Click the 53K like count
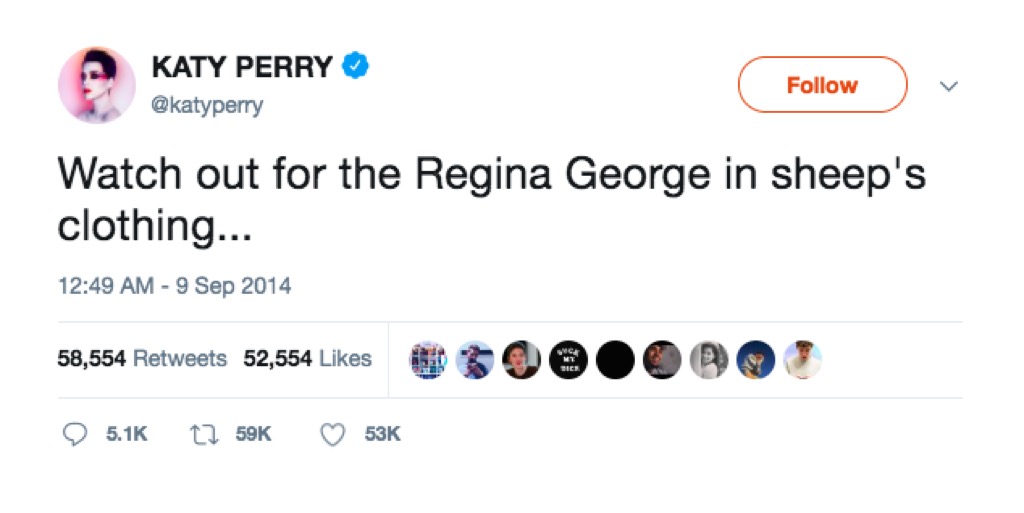The width and height of the screenshot is (1024, 513). pyautogui.click(x=383, y=434)
